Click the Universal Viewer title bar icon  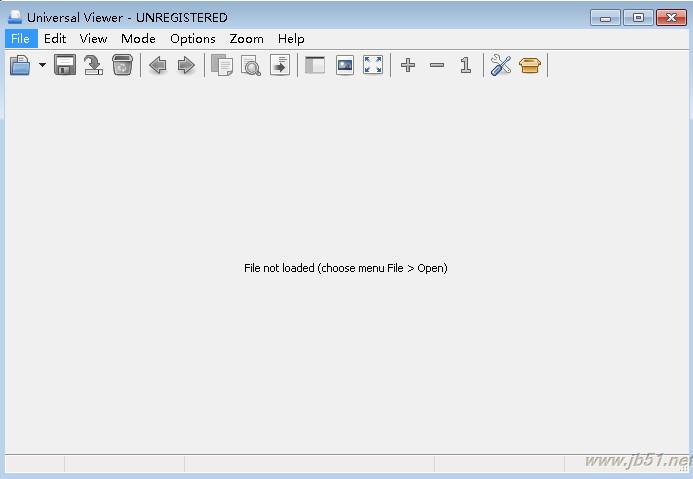(15, 17)
